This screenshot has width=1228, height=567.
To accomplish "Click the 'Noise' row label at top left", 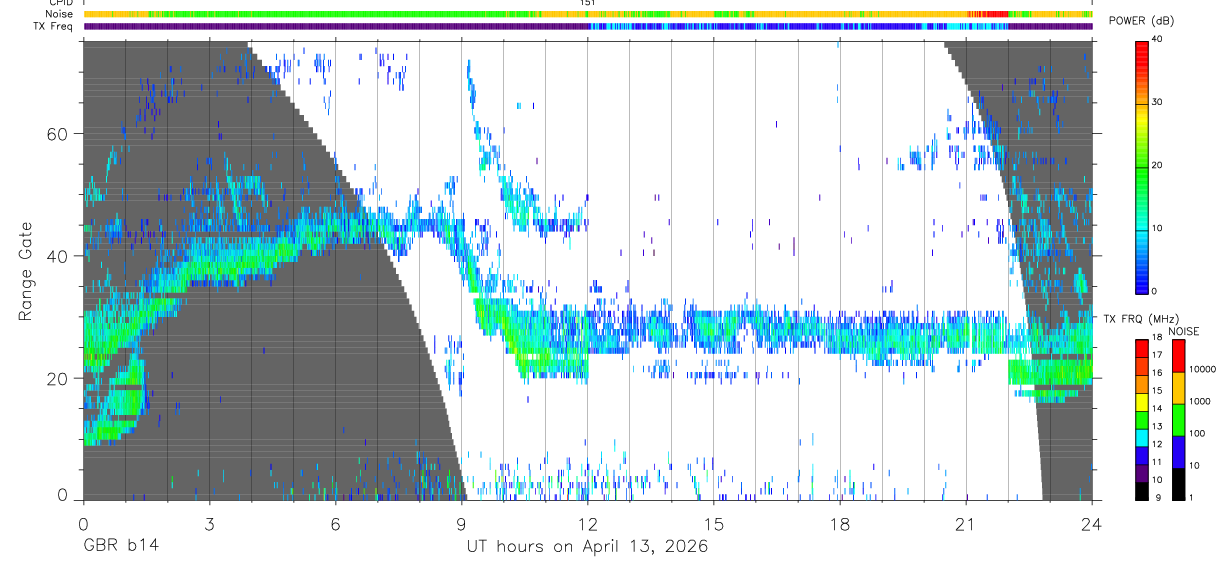I will [x=58, y=14].
